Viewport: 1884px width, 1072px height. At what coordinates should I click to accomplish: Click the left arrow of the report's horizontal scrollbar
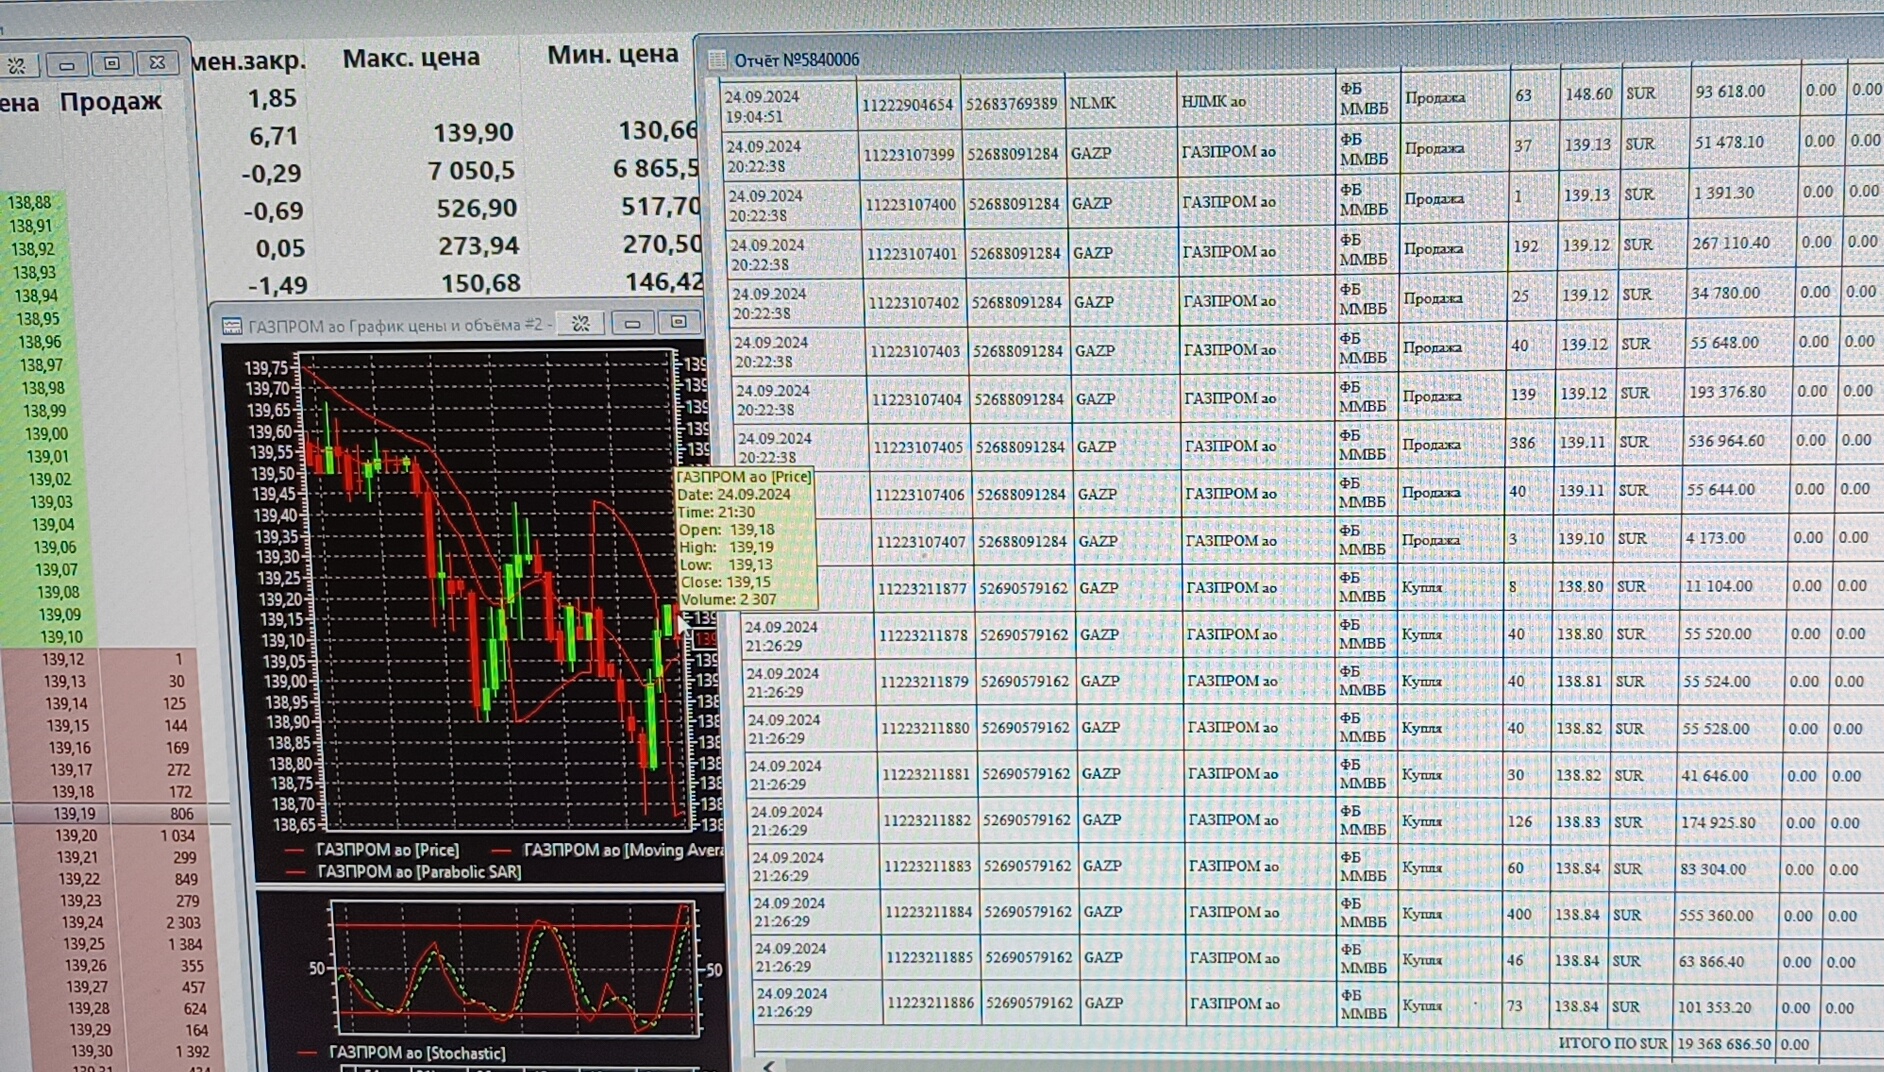tap(768, 1065)
